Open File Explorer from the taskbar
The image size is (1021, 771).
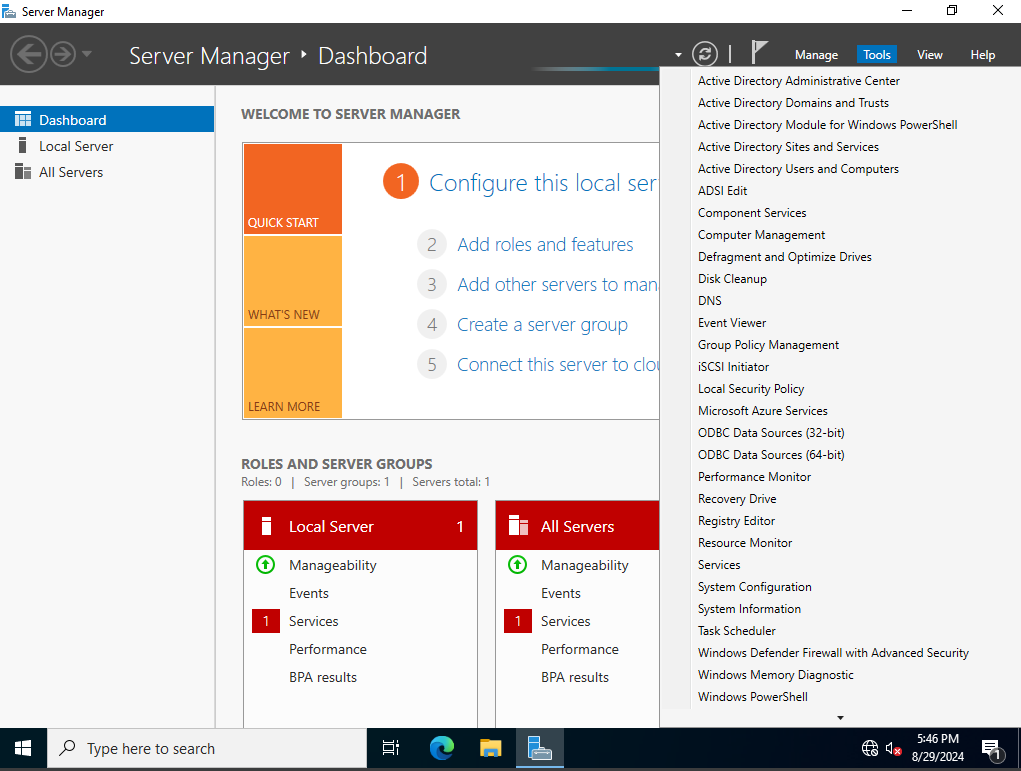490,749
